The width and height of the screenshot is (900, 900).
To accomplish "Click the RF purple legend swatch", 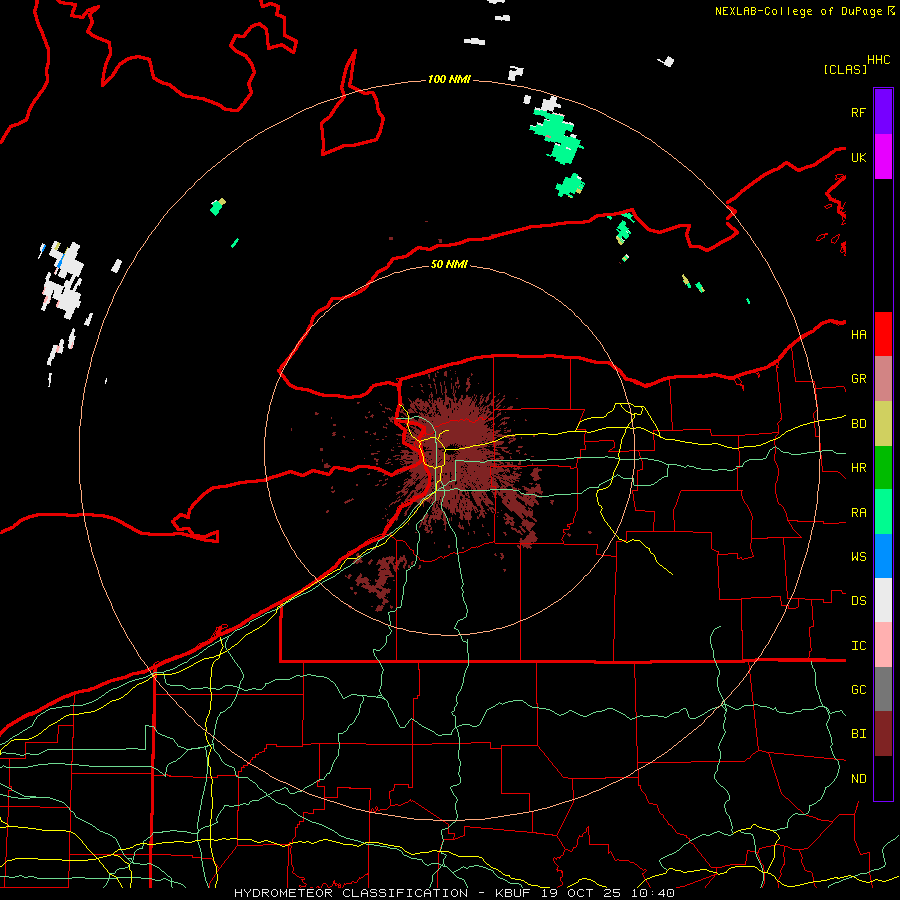I will click(x=883, y=112).
